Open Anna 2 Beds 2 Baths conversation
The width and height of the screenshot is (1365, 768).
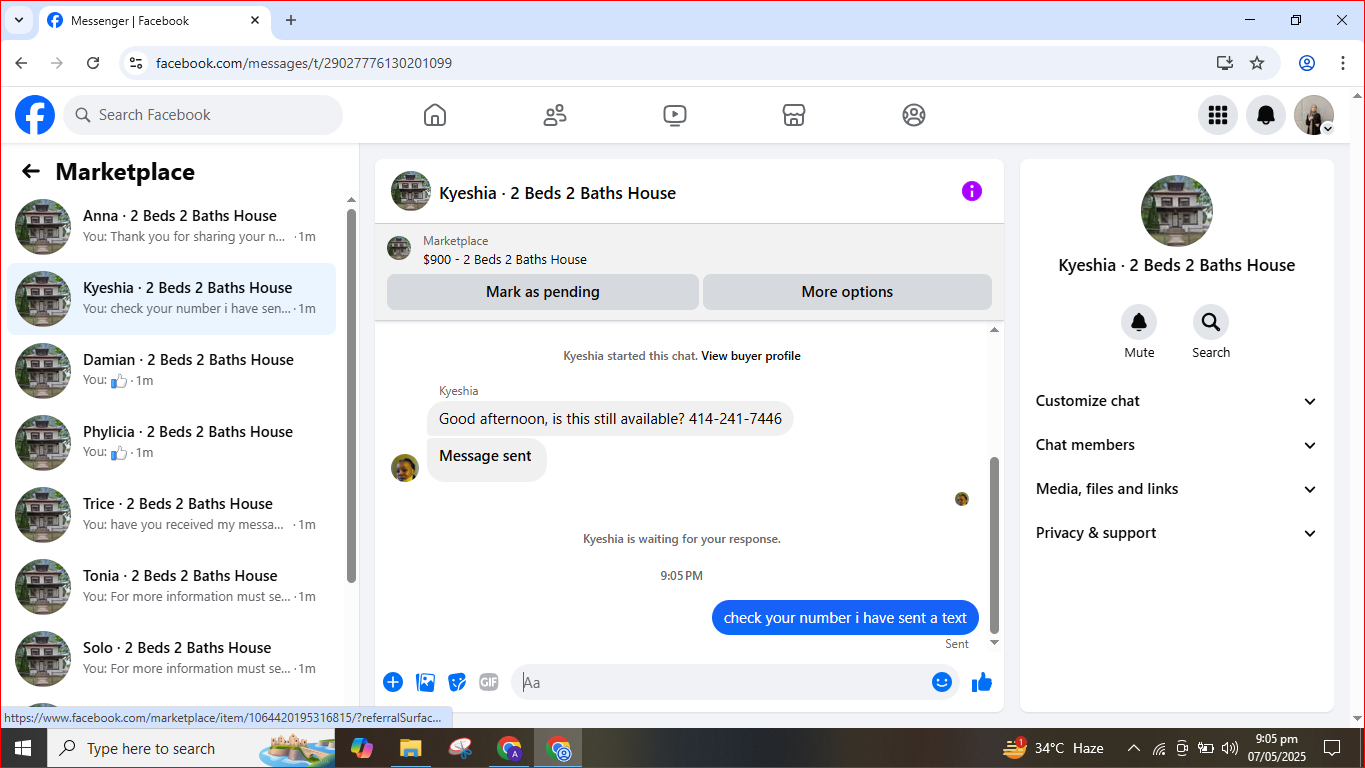coord(172,226)
